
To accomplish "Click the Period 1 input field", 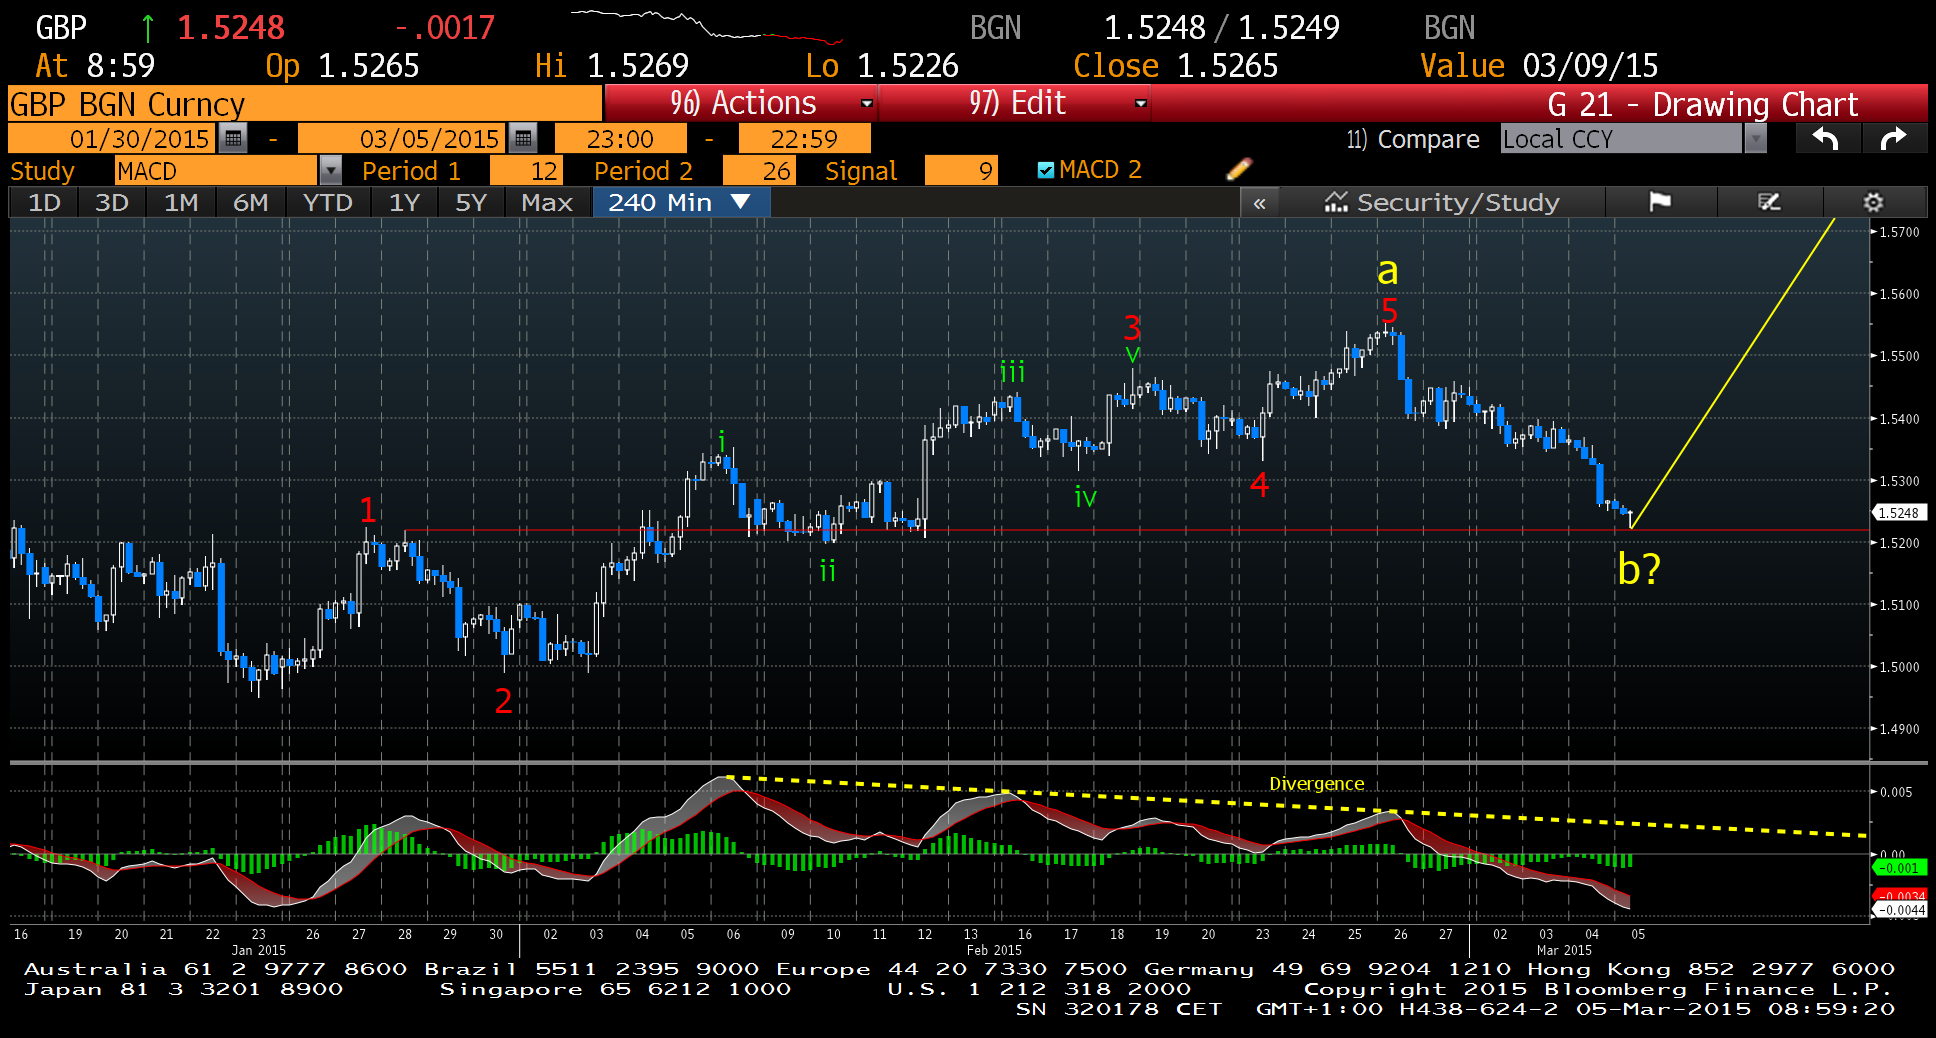I will pos(526,171).
